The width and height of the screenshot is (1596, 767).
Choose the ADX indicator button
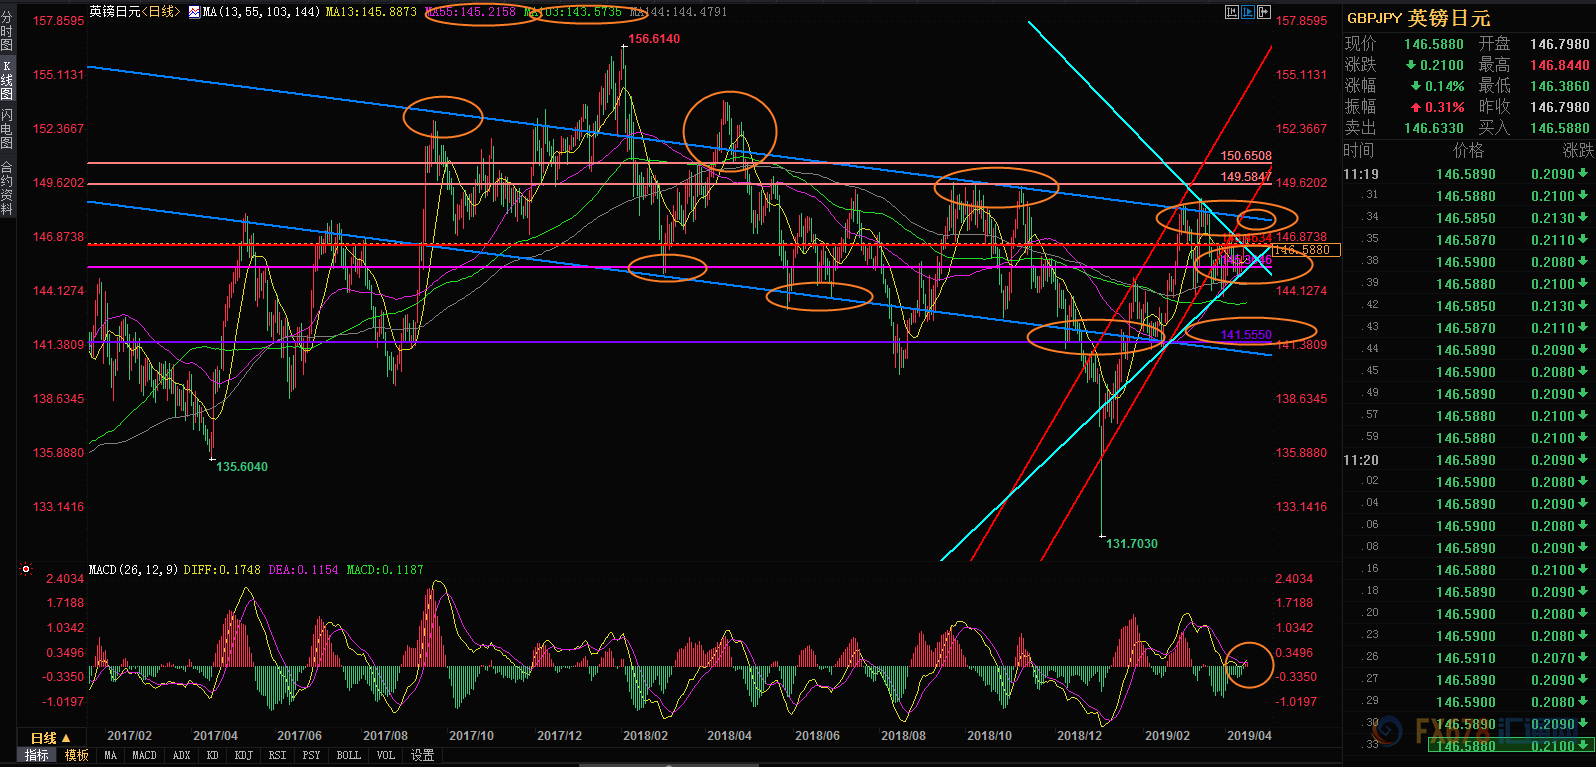pyautogui.click(x=181, y=755)
